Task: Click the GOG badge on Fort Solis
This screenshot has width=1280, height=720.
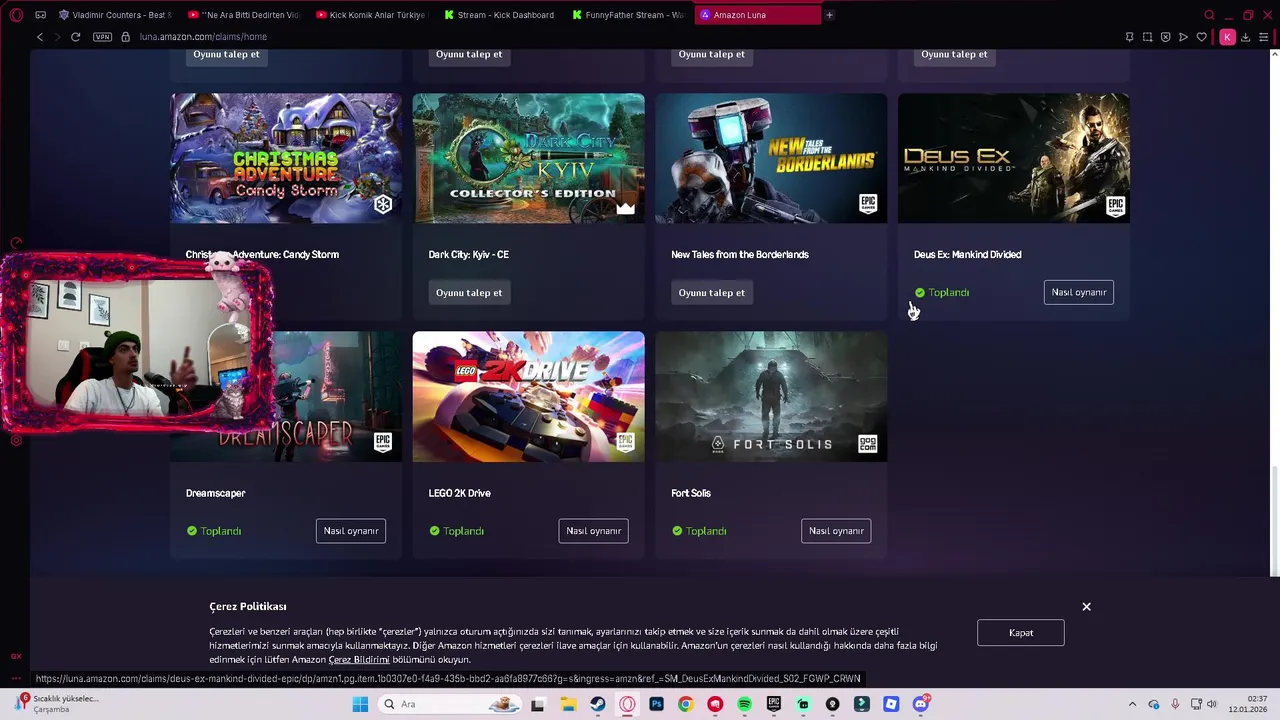Action: coord(868,444)
